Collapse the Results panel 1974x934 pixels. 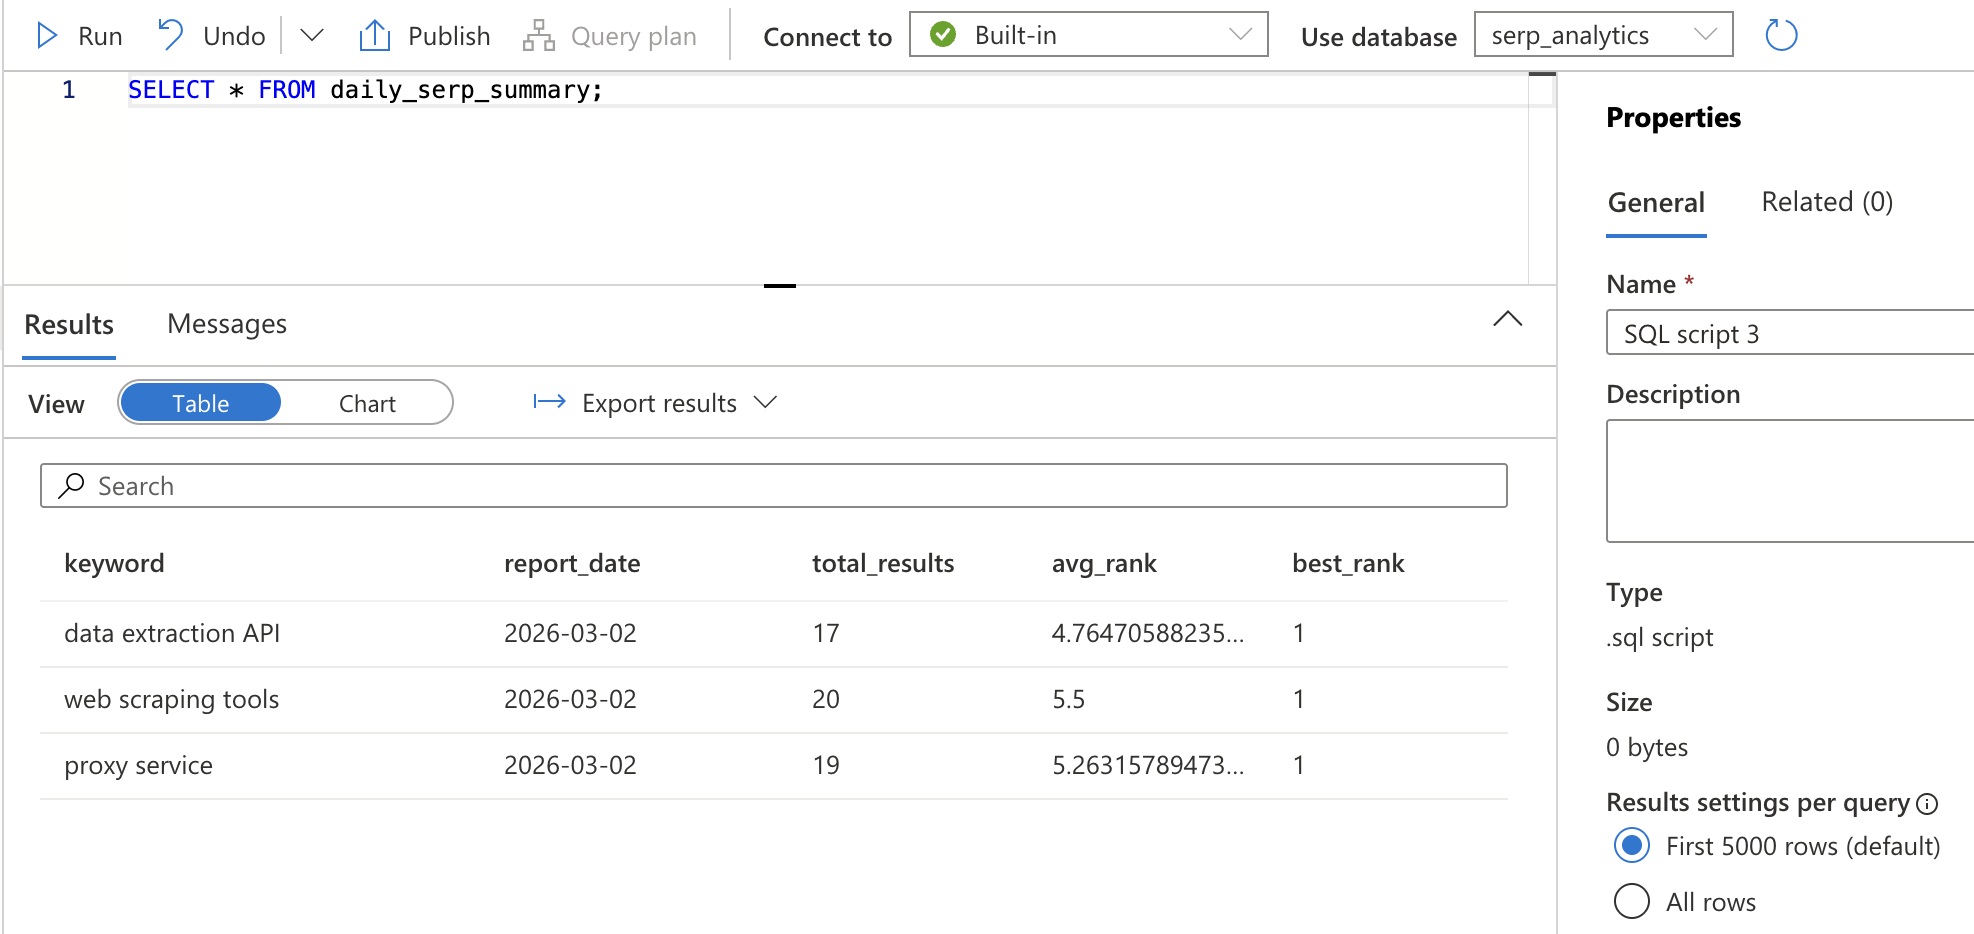[1508, 320]
